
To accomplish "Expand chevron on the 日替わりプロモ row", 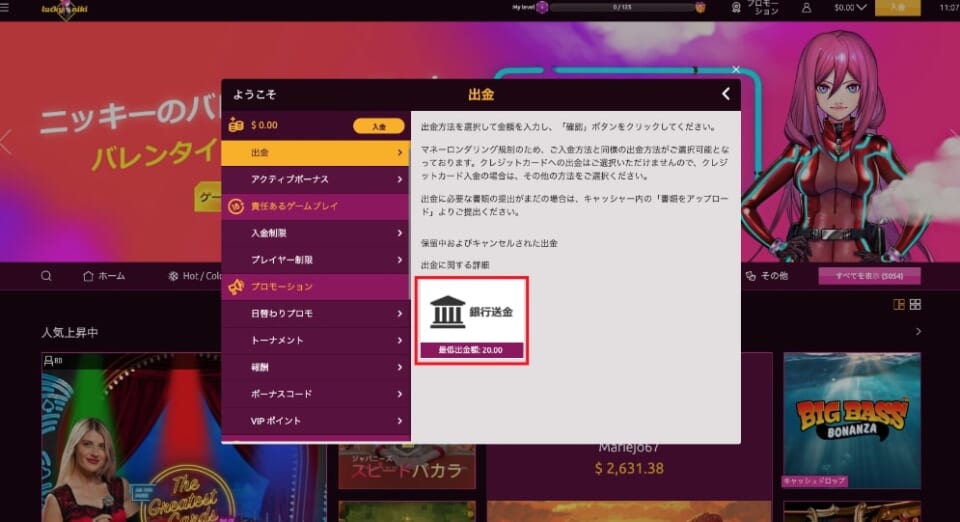I will coord(400,313).
